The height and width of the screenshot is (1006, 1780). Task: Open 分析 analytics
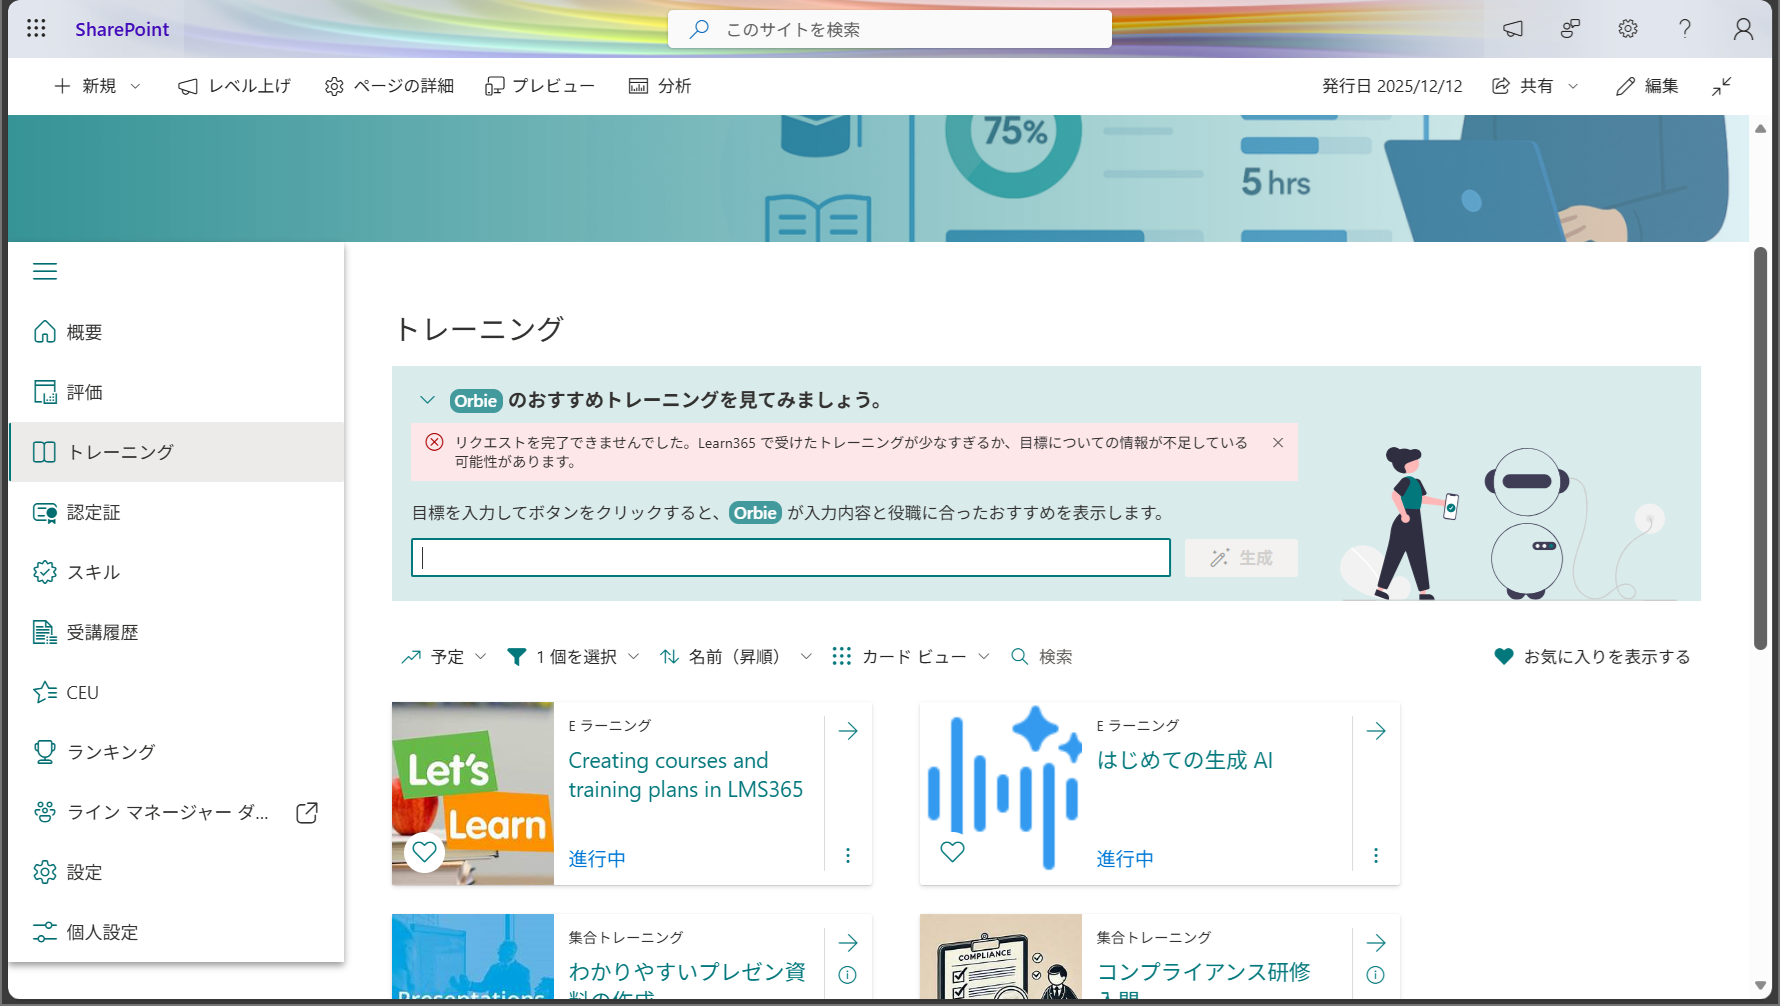[660, 86]
